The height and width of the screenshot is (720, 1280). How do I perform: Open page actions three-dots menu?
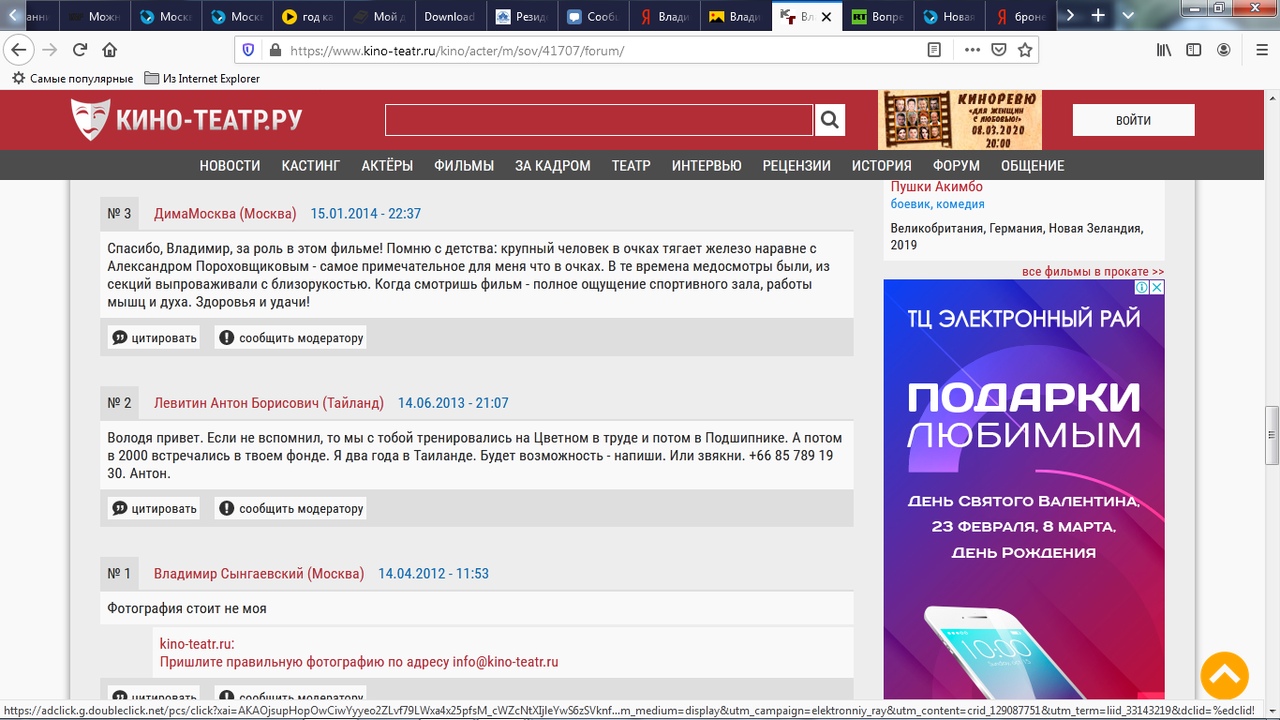point(972,50)
